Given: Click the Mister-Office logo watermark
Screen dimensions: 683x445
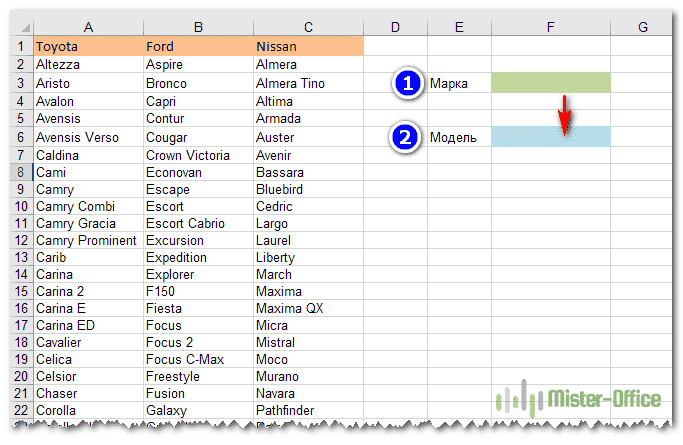Looking at the screenshot, I should click(x=579, y=400).
